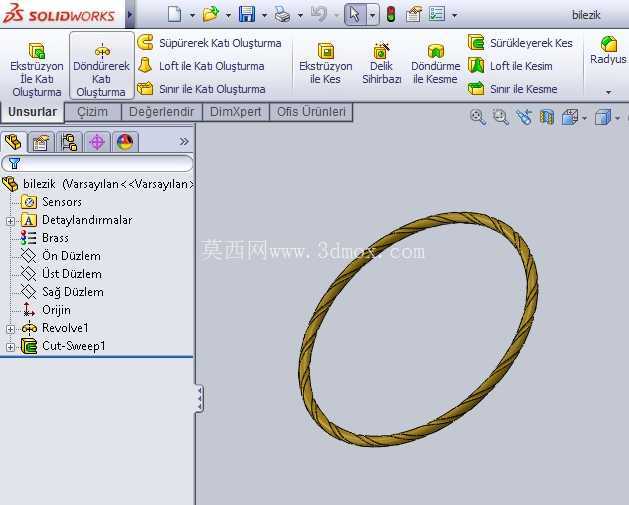Click the Rebuild traffic light icon
Viewport: 629px width, 505px height.
(391, 14)
